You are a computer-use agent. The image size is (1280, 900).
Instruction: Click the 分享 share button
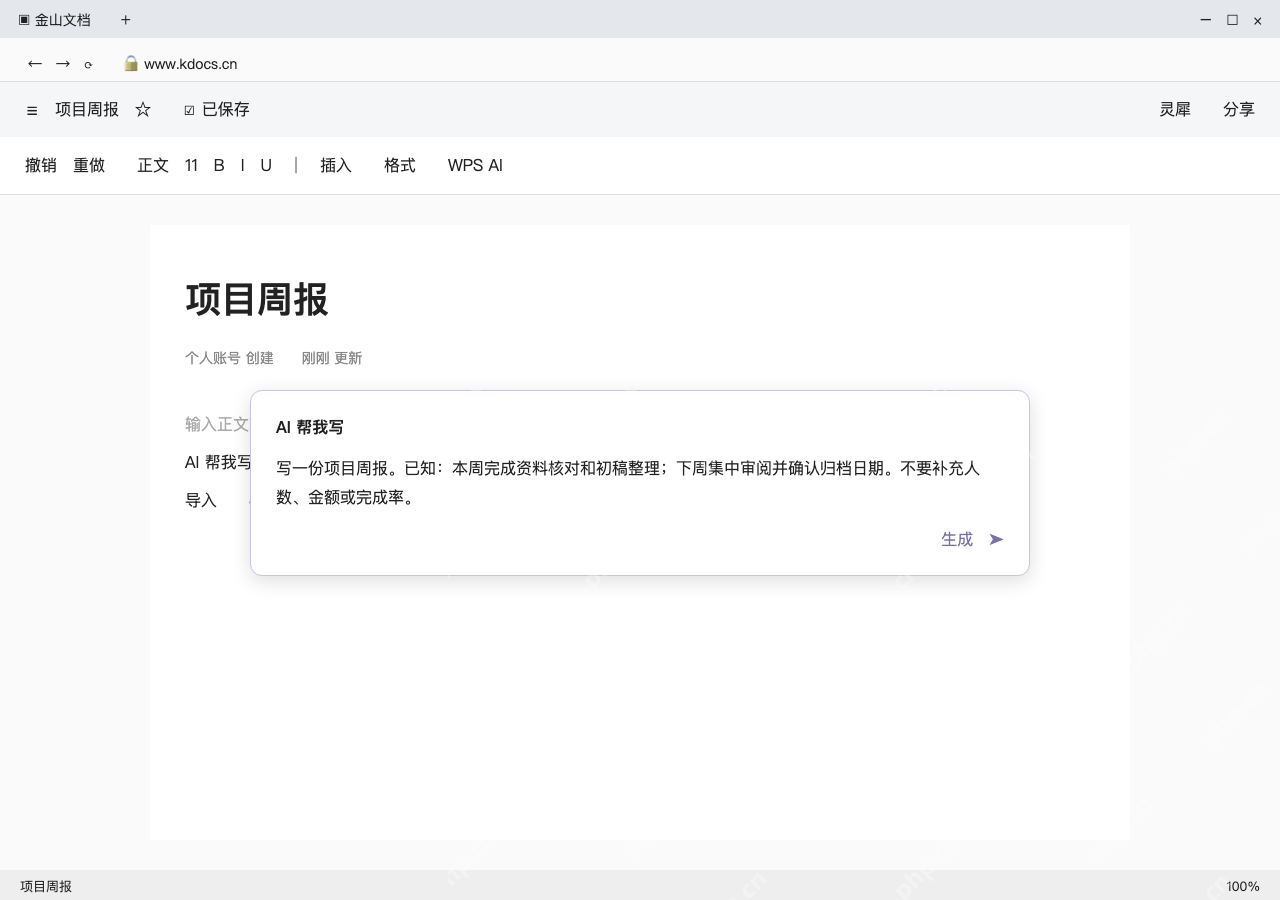1239,110
